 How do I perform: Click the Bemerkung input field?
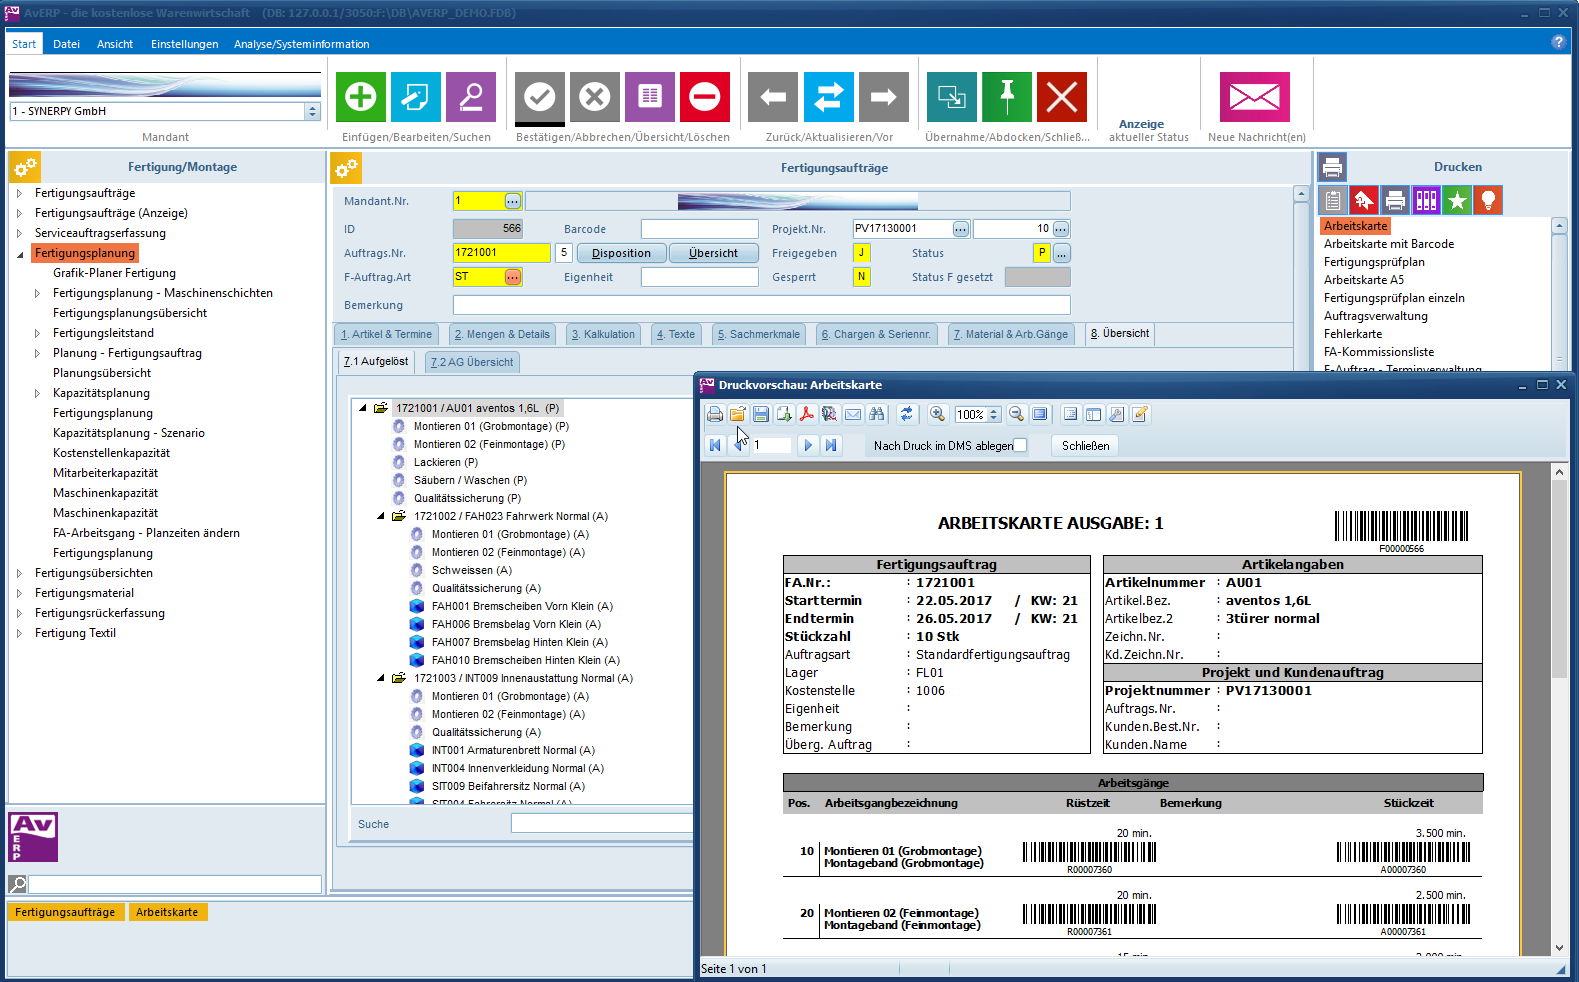(x=760, y=305)
